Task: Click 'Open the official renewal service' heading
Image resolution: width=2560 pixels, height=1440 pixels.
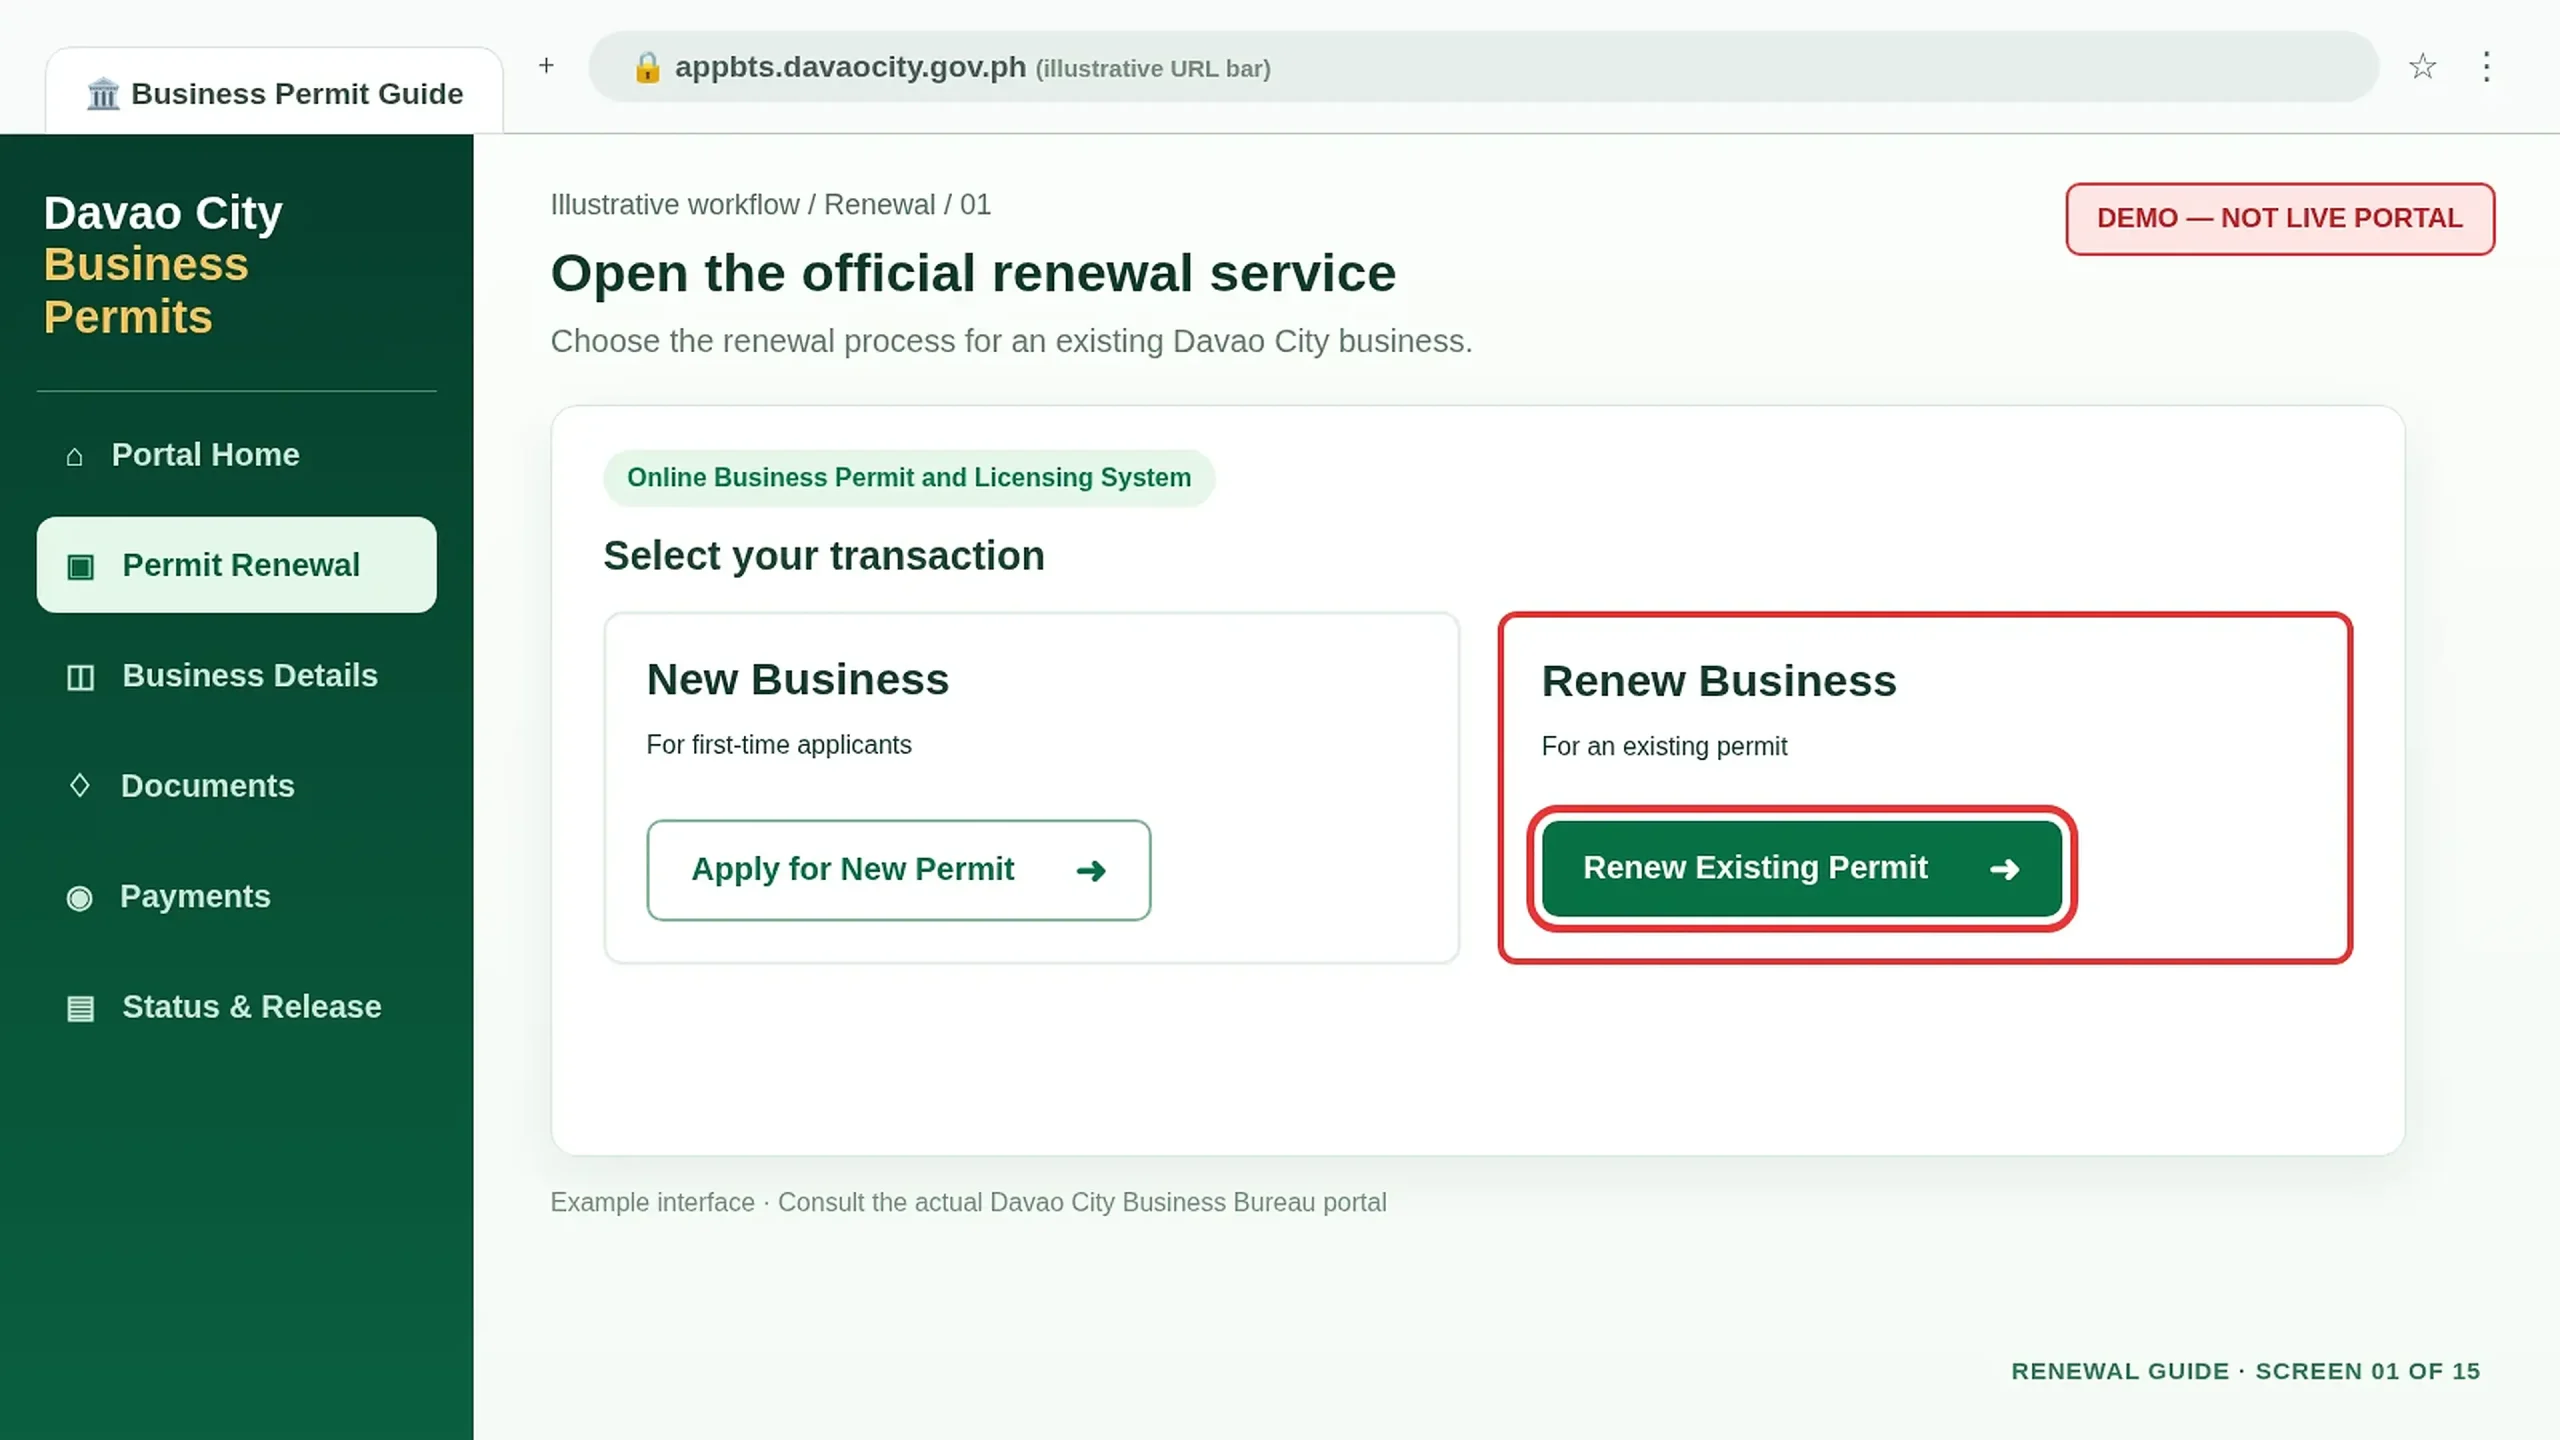Action: coord(973,274)
